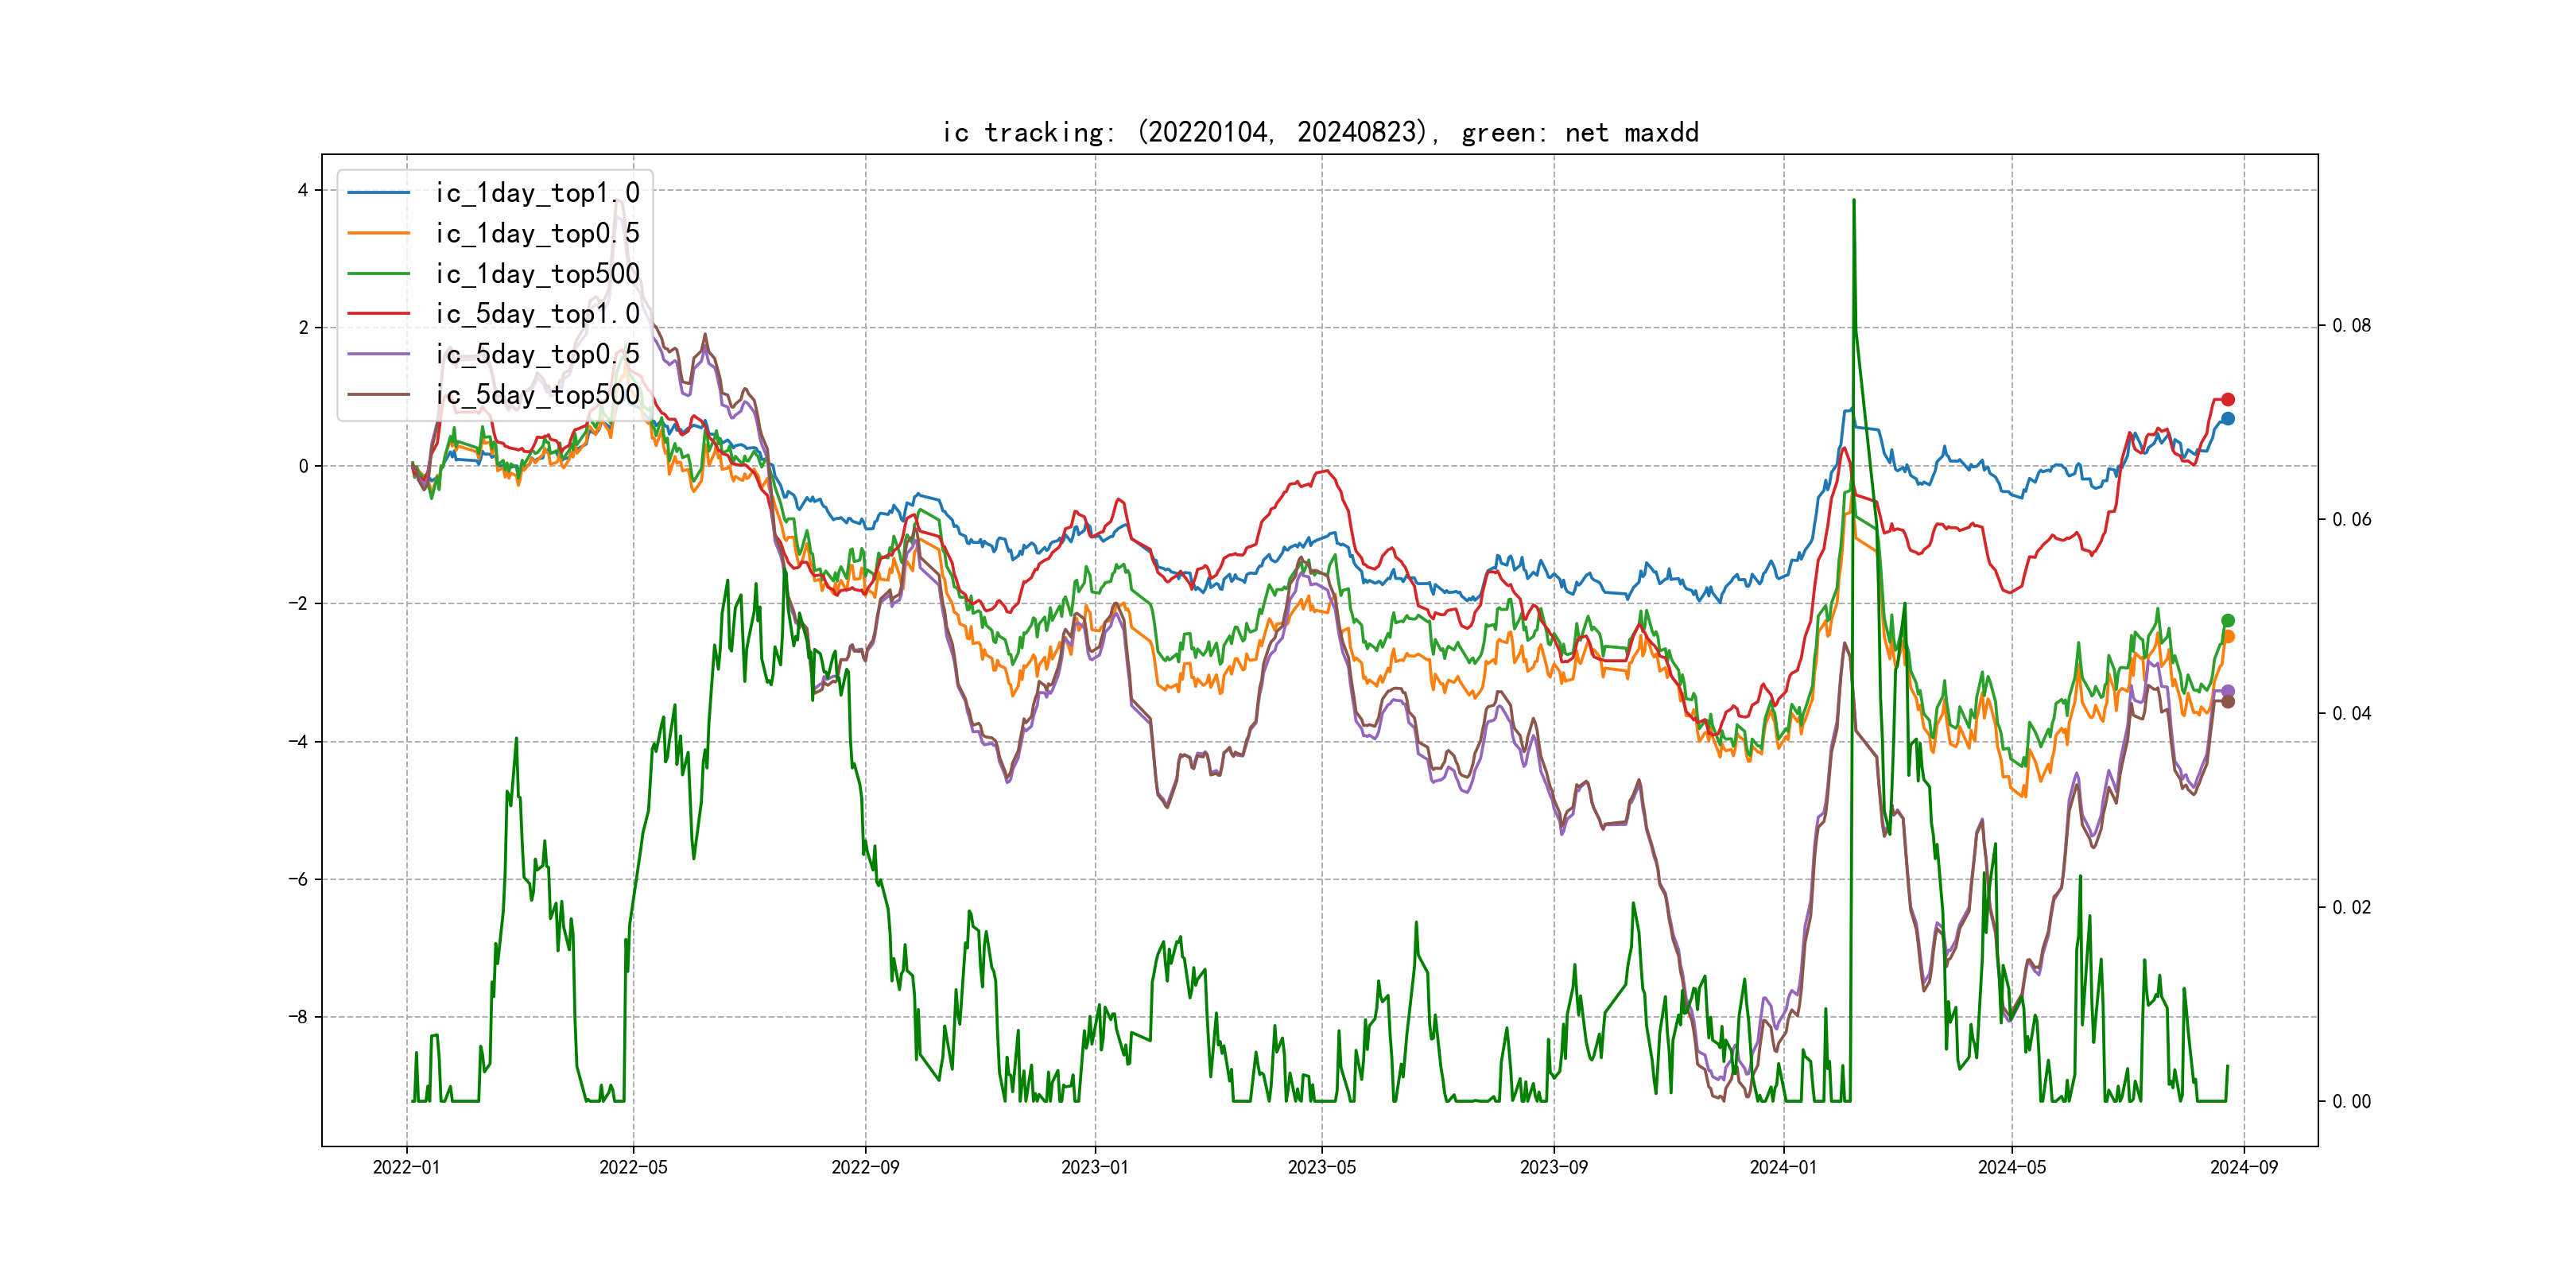The height and width of the screenshot is (1288, 2576).
Task: Click the ic_1day_top1.0 legend label
Action: pyautogui.click(x=537, y=193)
